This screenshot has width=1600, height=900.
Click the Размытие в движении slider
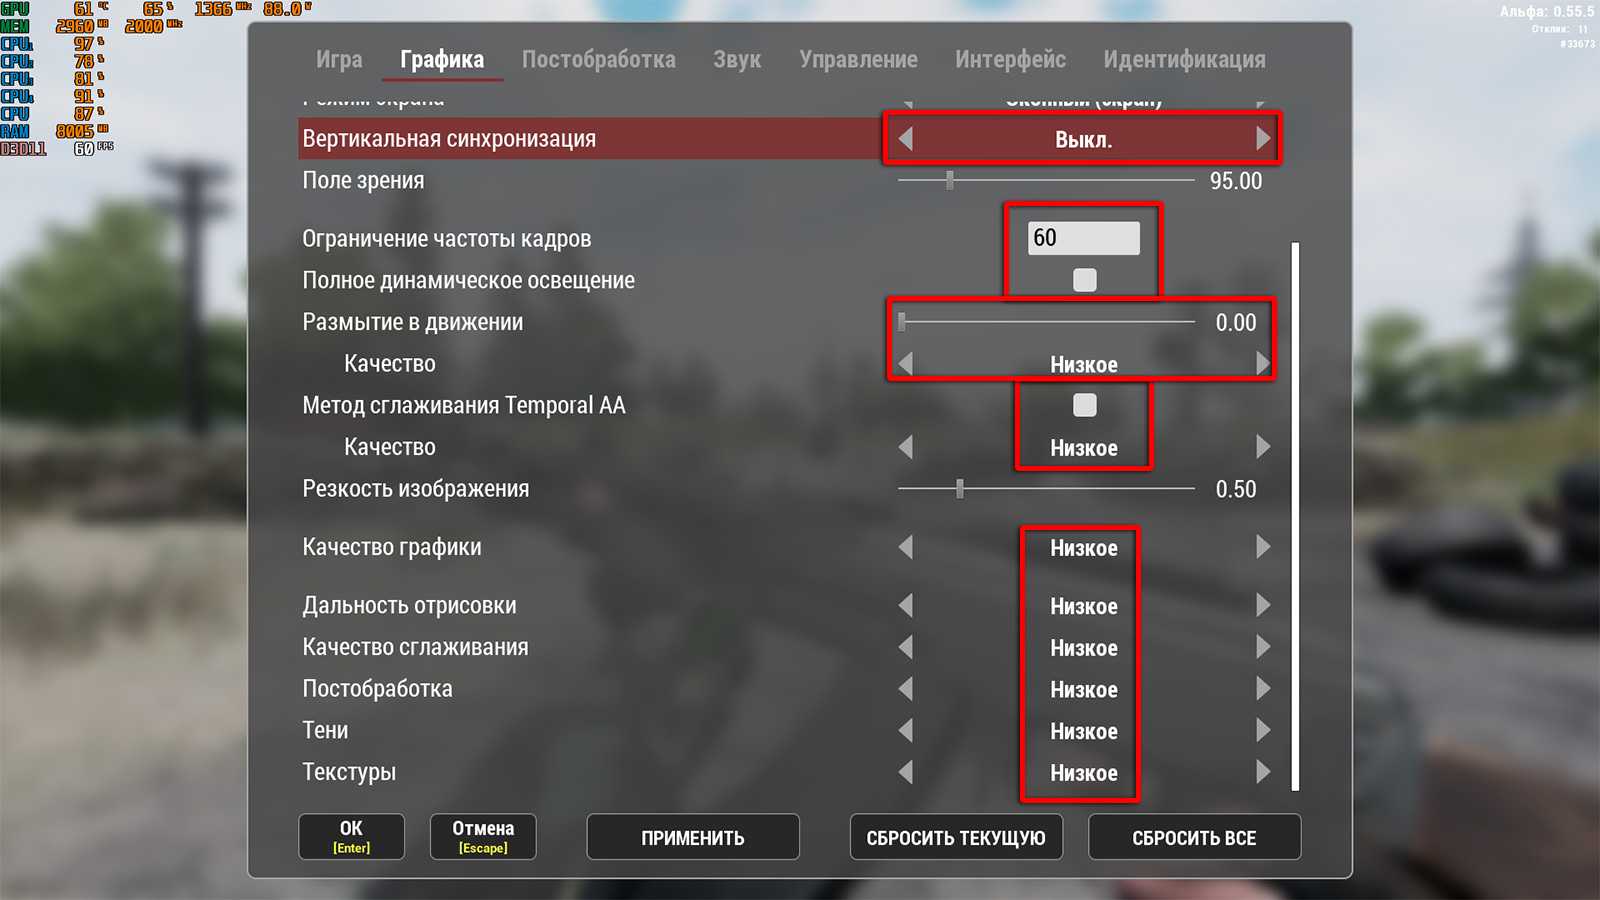(1046, 322)
